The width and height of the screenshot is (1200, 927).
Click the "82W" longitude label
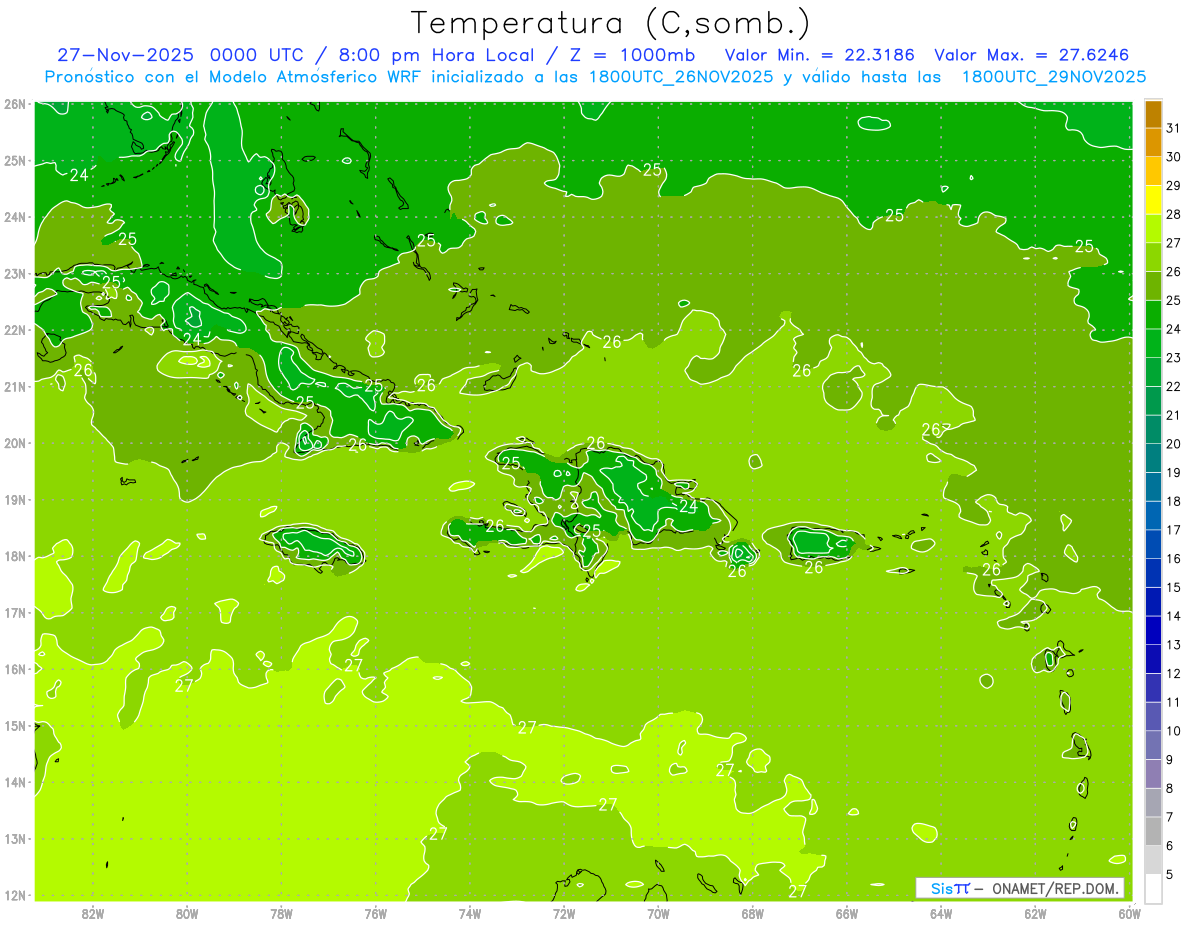click(93, 913)
